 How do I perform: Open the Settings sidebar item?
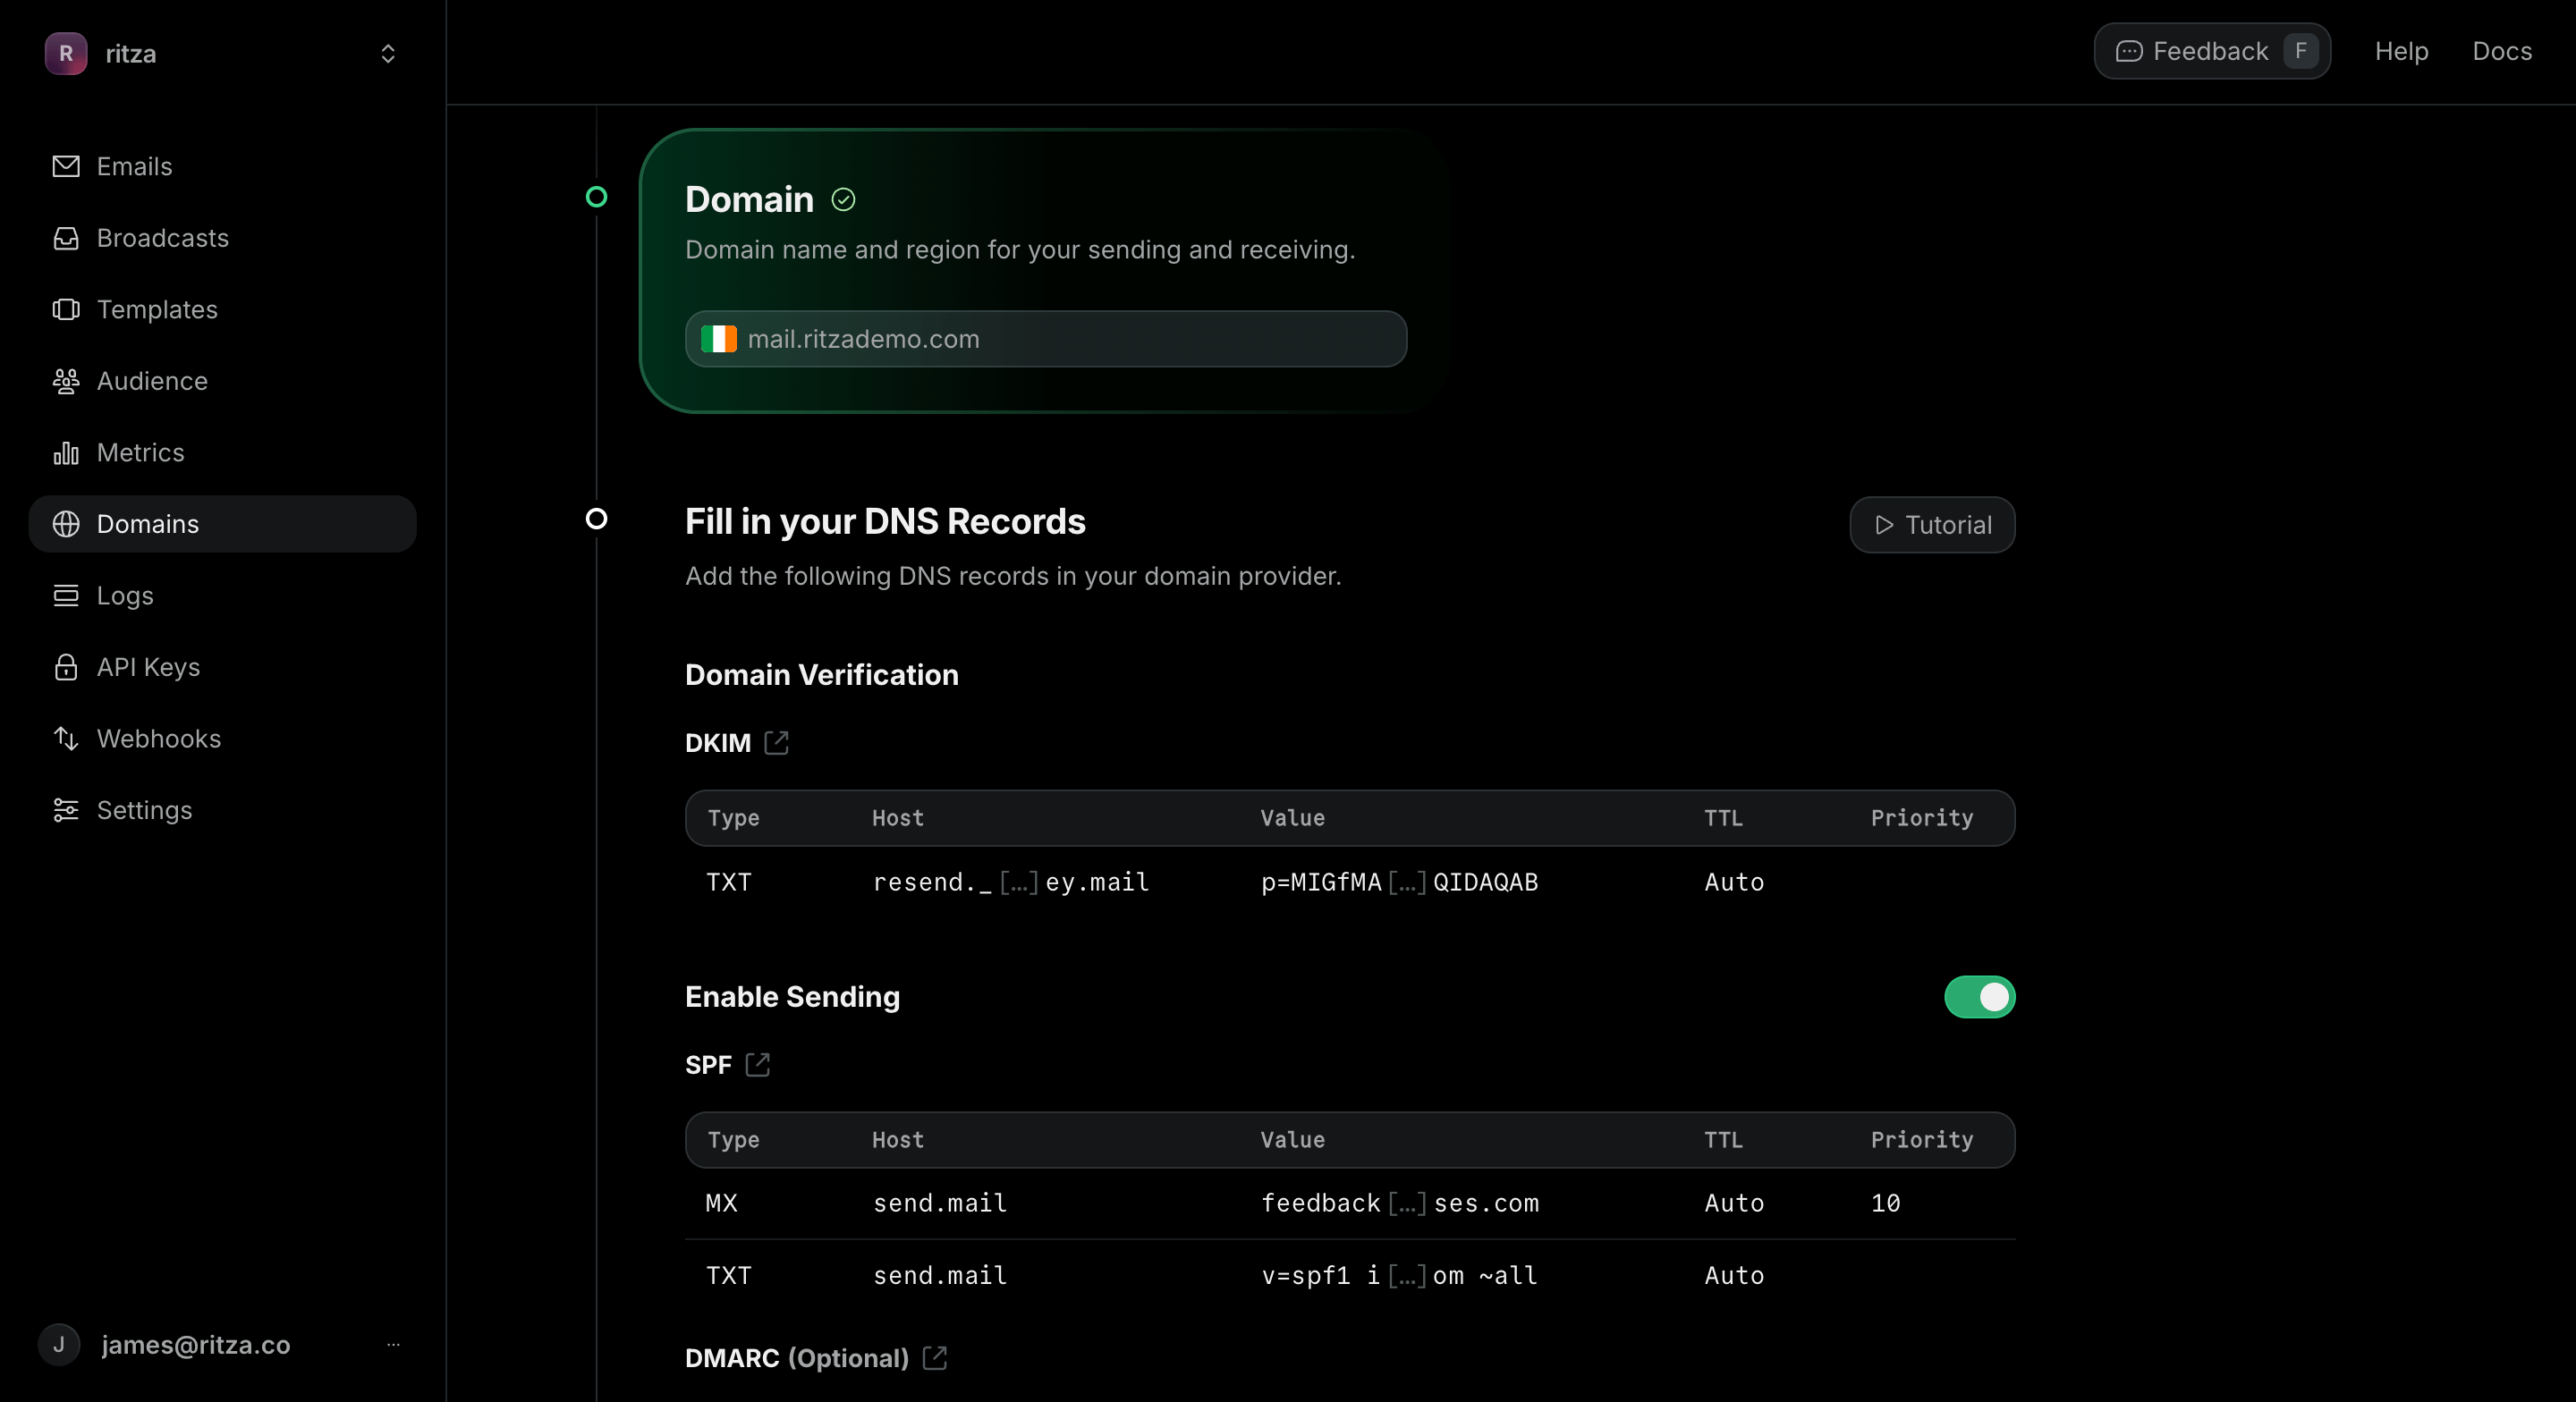point(144,810)
